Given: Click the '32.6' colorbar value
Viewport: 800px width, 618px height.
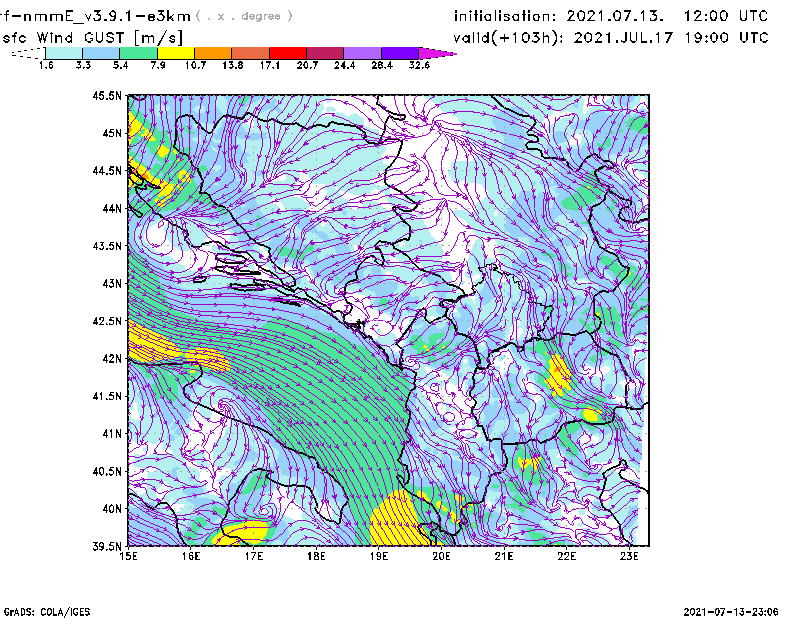Looking at the screenshot, I should coord(419,65).
